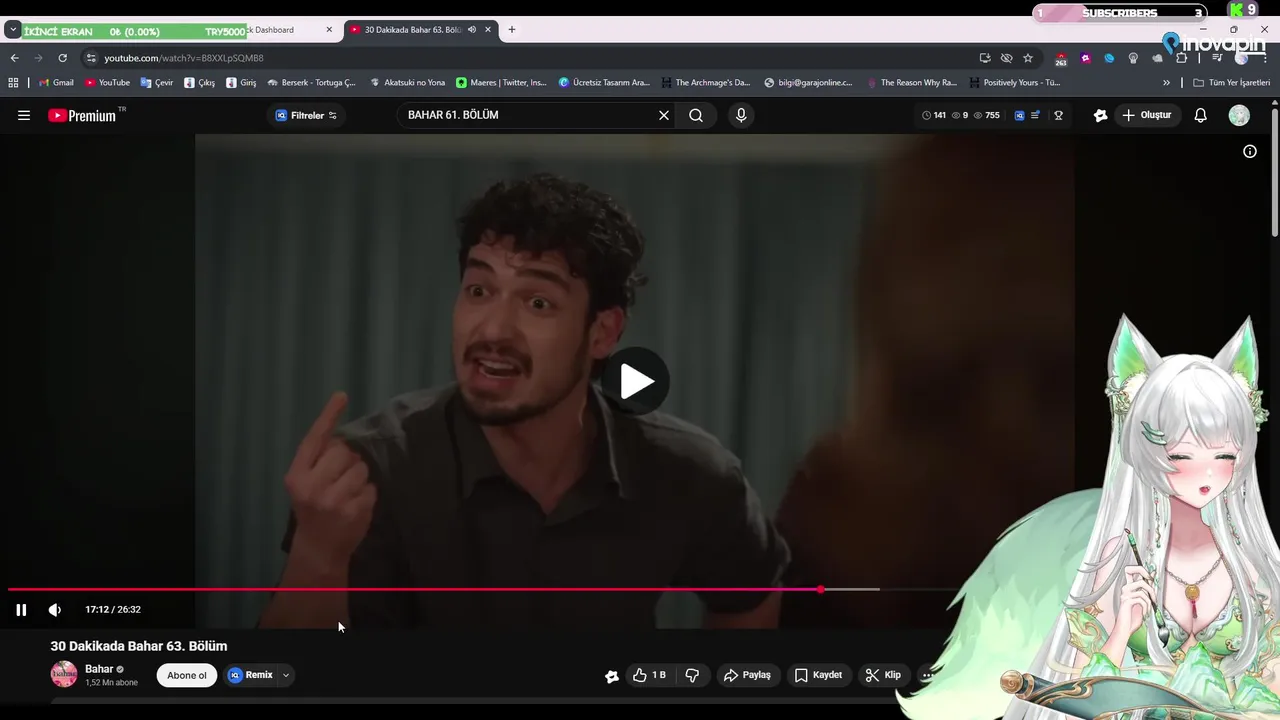Mute tab via audio speaker icon
1280x720 pixels.
[x=472, y=30]
